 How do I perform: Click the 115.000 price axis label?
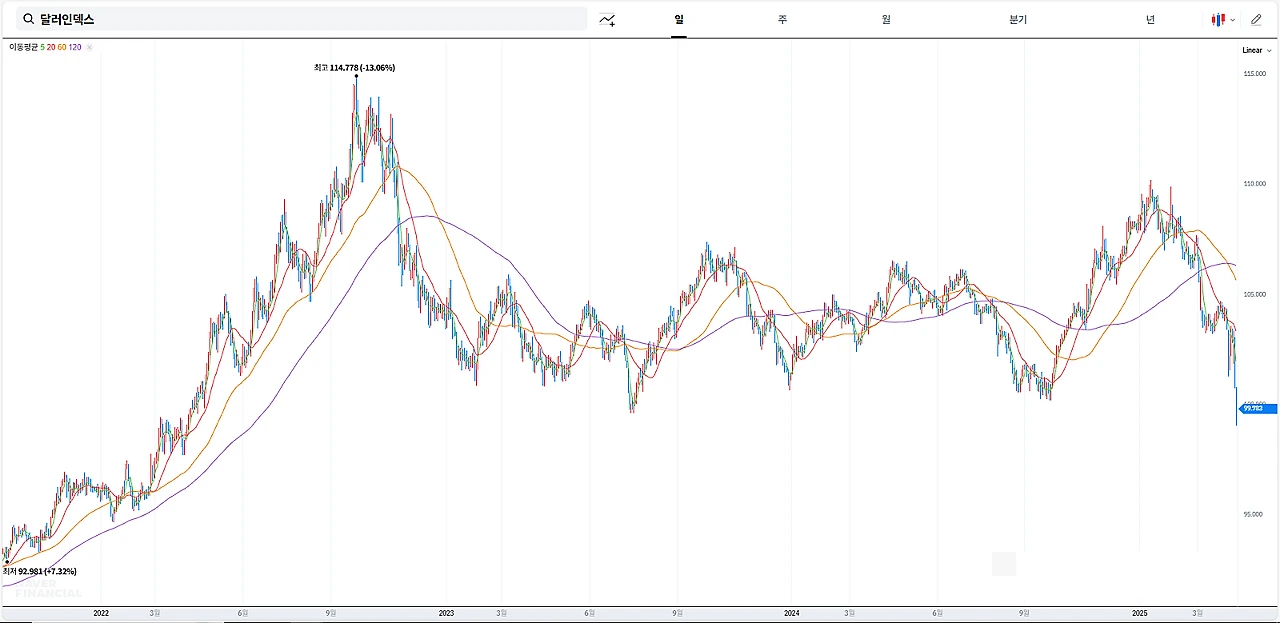1254,74
